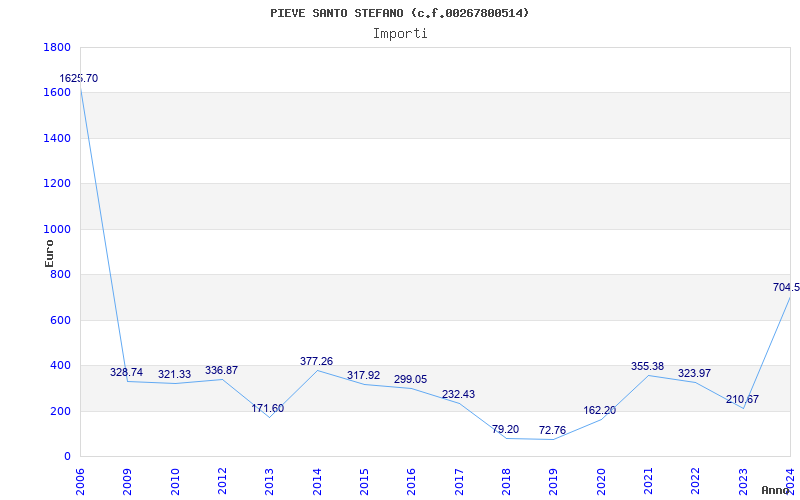Click the data label 317.92
The width and height of the screenshot is (800, 500).
(364, 376)
